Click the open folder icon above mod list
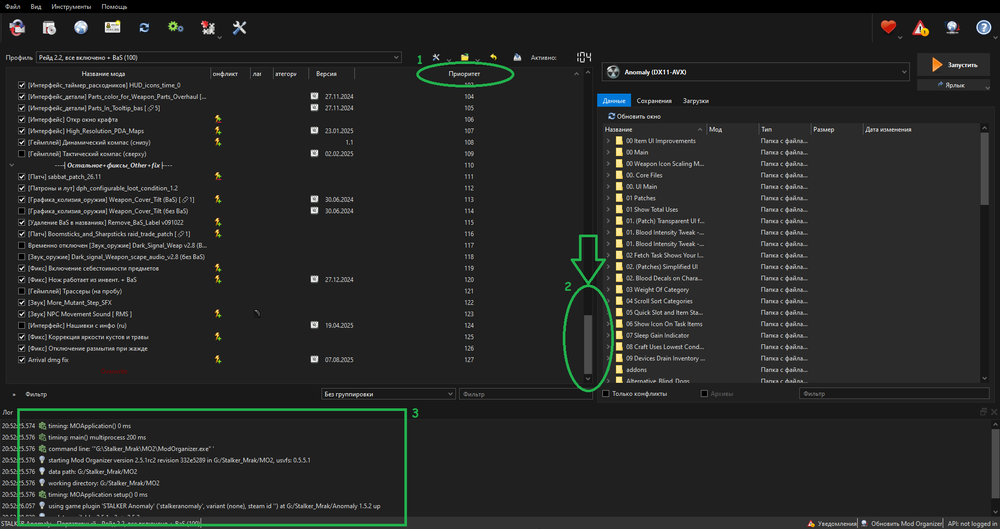Viewport: 1000px width, 529px height. (465, 57)
